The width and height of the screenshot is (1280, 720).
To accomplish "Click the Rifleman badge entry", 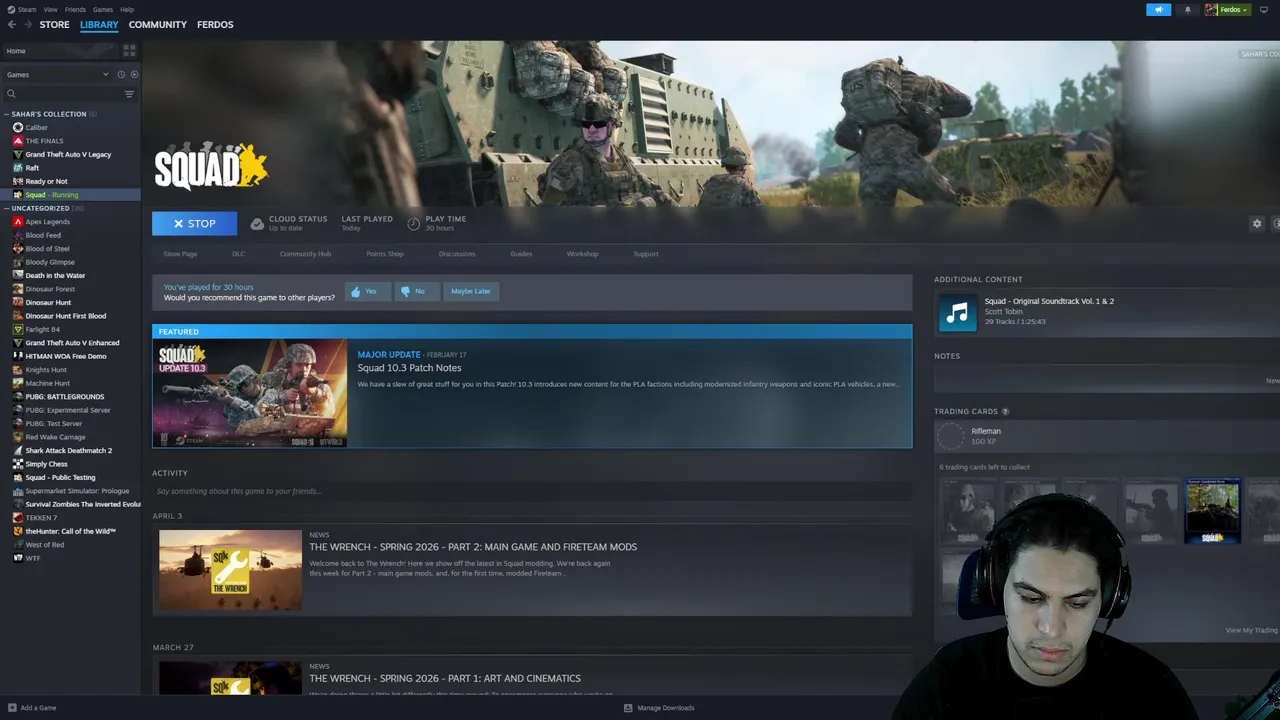I will (1107, 436).
